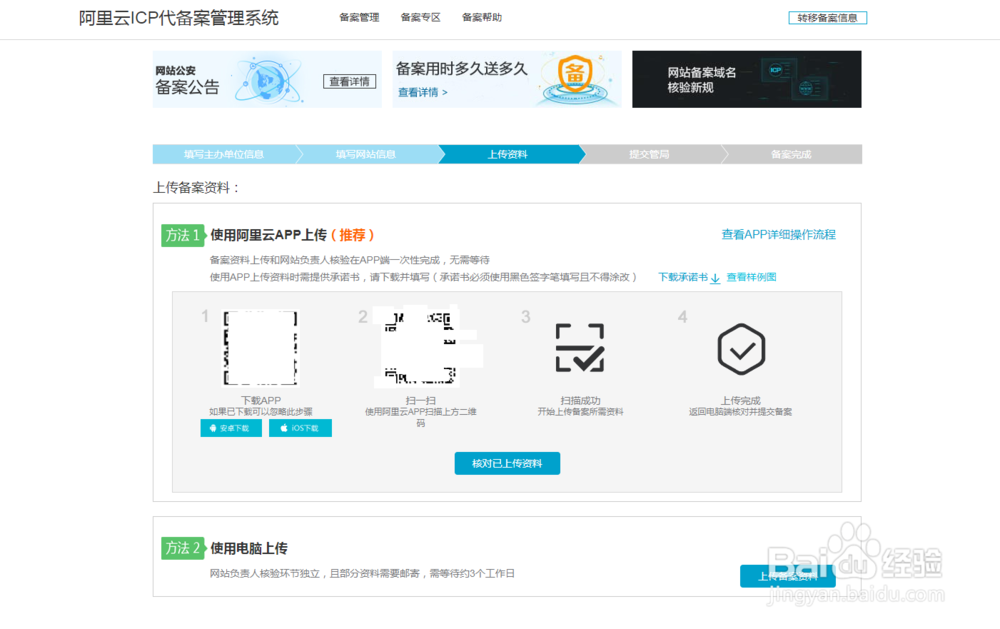
Task: Open 查看样例图 link
Action: [x=751, y=277]
